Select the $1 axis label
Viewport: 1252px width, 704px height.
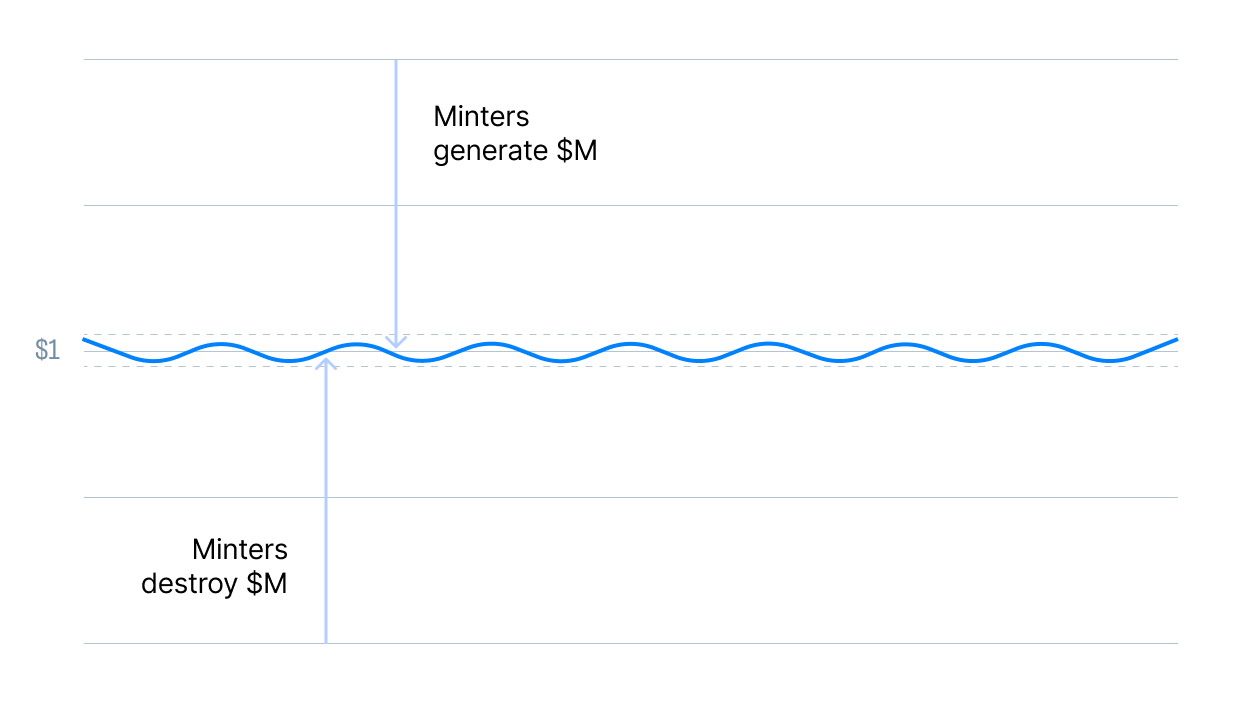pyautogui.click(x=47, y=350)
